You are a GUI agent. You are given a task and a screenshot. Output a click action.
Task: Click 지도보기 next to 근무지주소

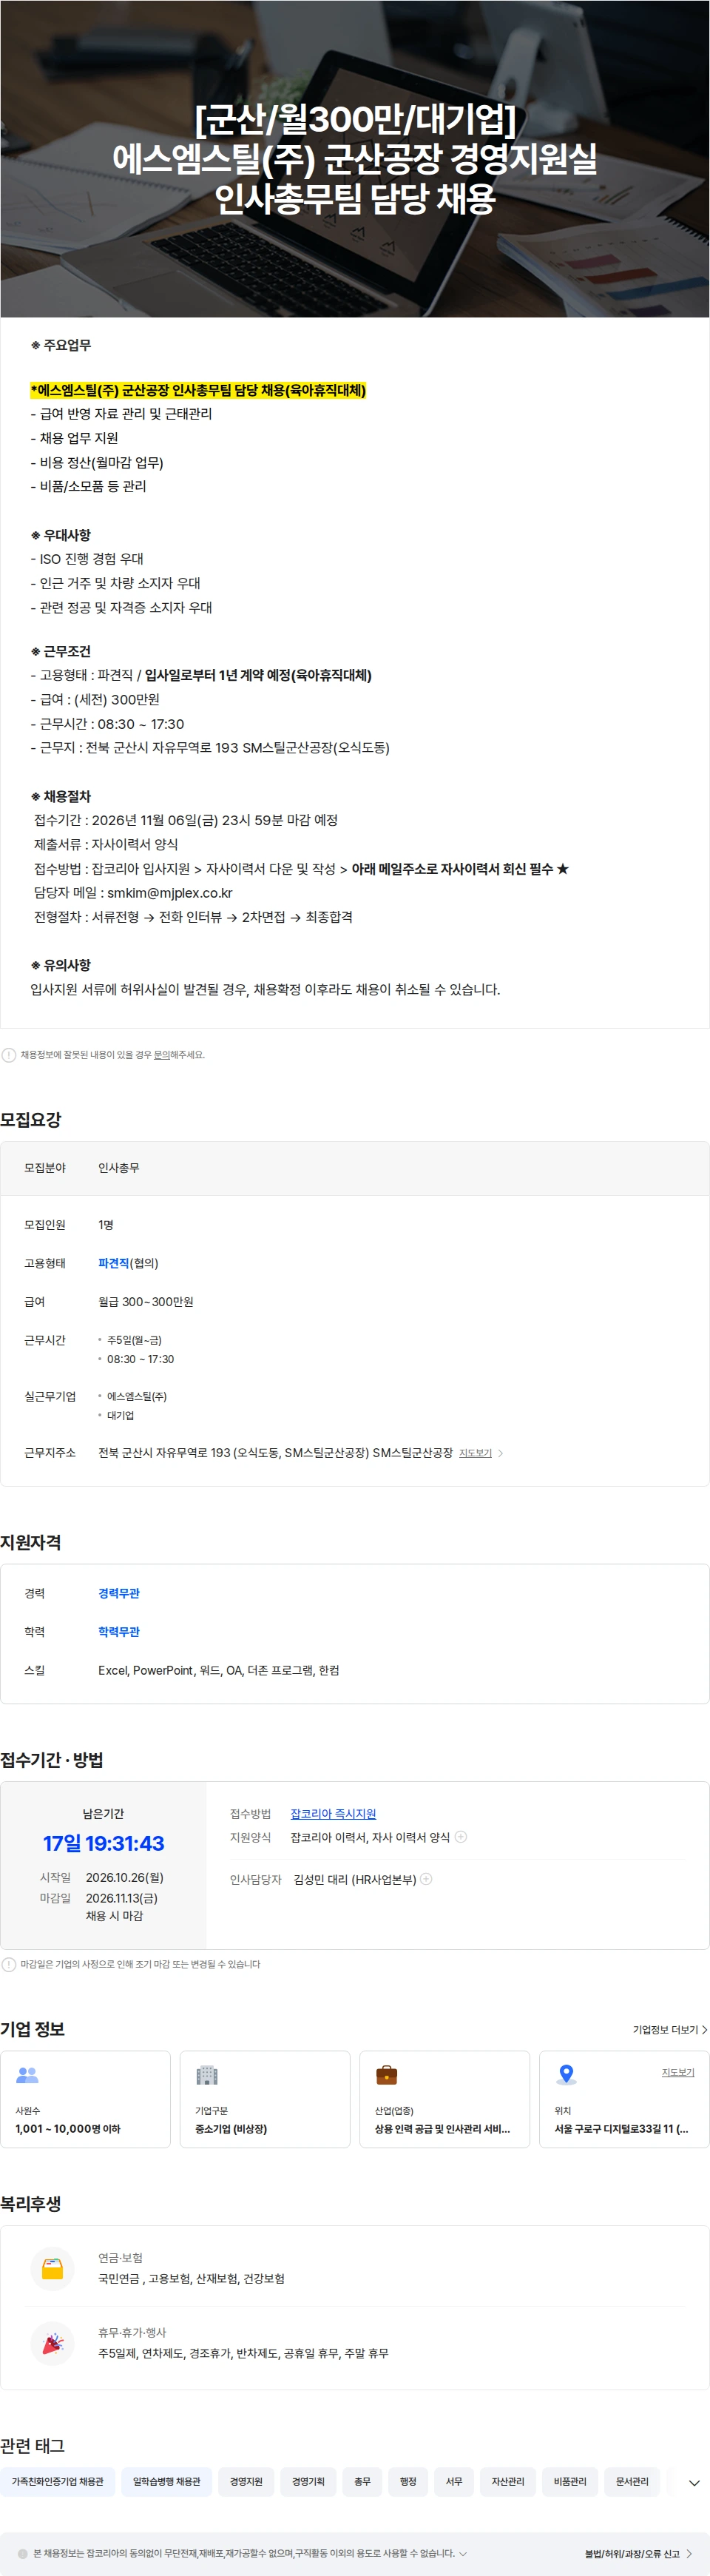[475, 1453]
